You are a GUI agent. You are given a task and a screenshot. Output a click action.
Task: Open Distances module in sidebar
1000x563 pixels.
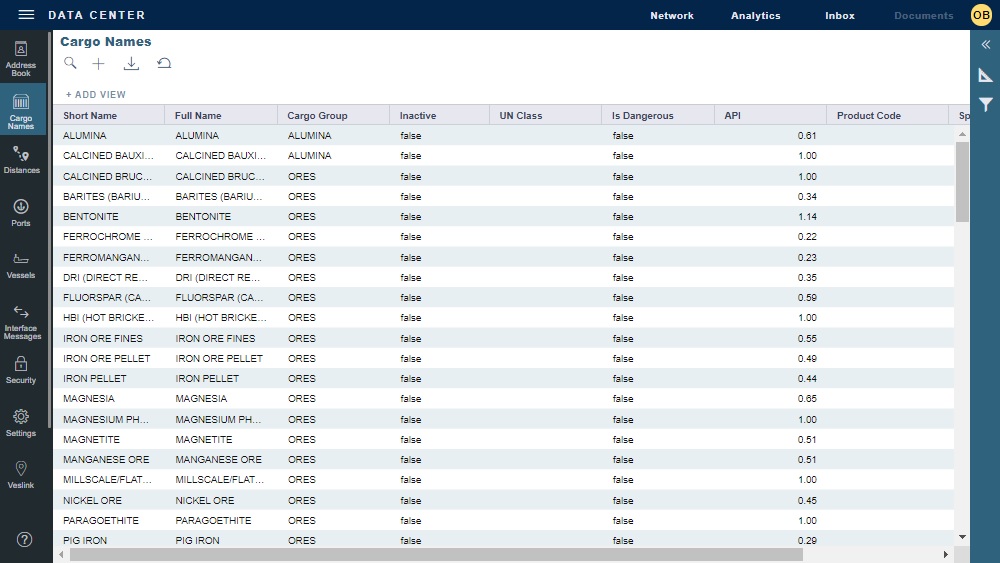pyautogui.click(x=21, y=159)
